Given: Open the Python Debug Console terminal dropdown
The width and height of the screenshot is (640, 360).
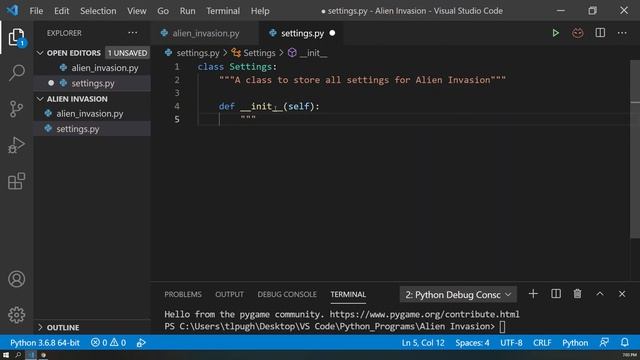Looking at the screenshot, I should (x=458, y=294).
